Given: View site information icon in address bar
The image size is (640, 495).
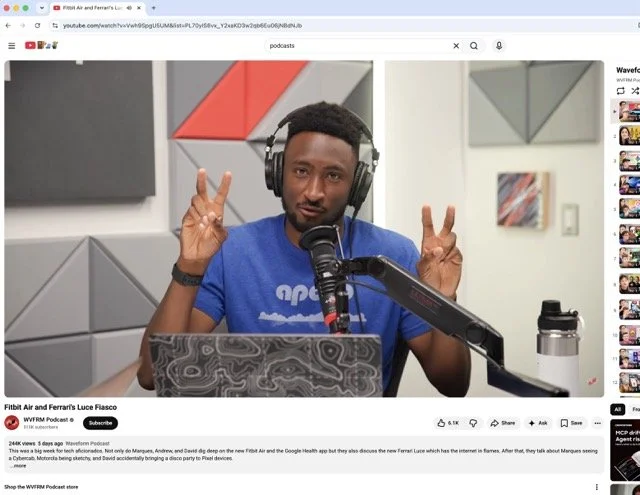Looking at the screenshot, I should 55,25.
